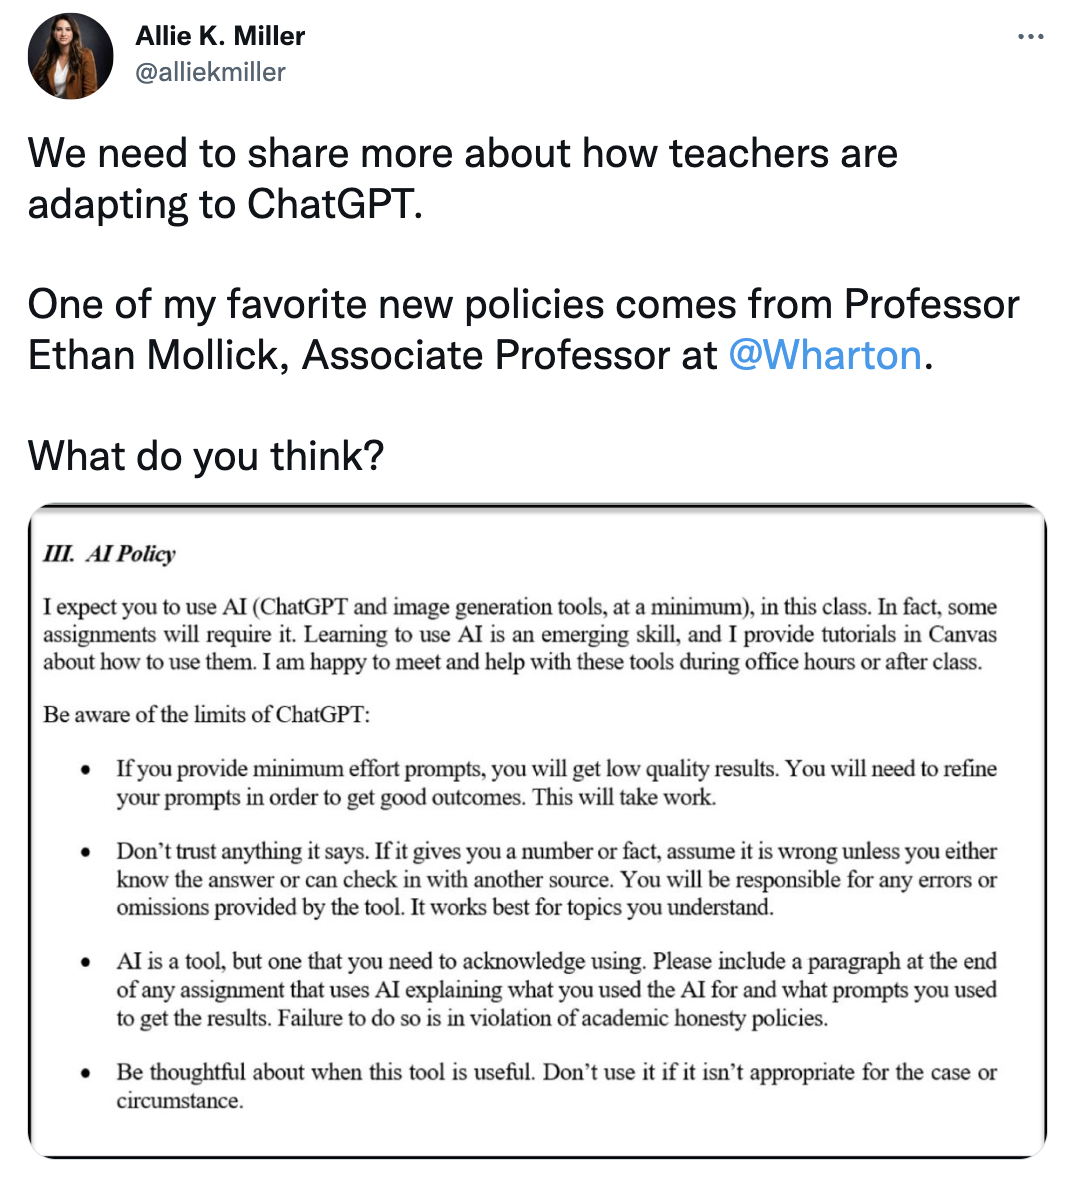Image resolution: width=1068 pixels, height=1182 pixels.
Task: Click the bullet dot beside "AI is a tool"
Action: click(87, 962)
